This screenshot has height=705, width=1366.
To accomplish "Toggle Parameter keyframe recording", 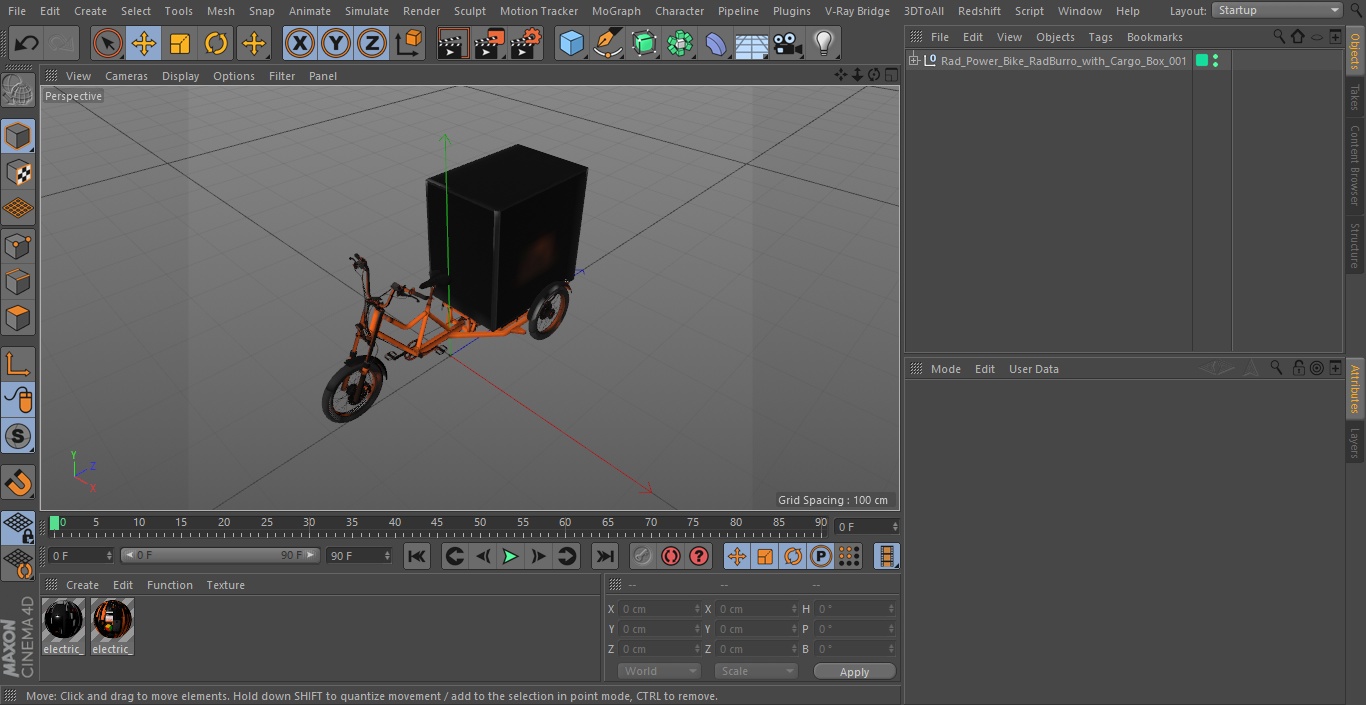I will (x=821, y=556).
